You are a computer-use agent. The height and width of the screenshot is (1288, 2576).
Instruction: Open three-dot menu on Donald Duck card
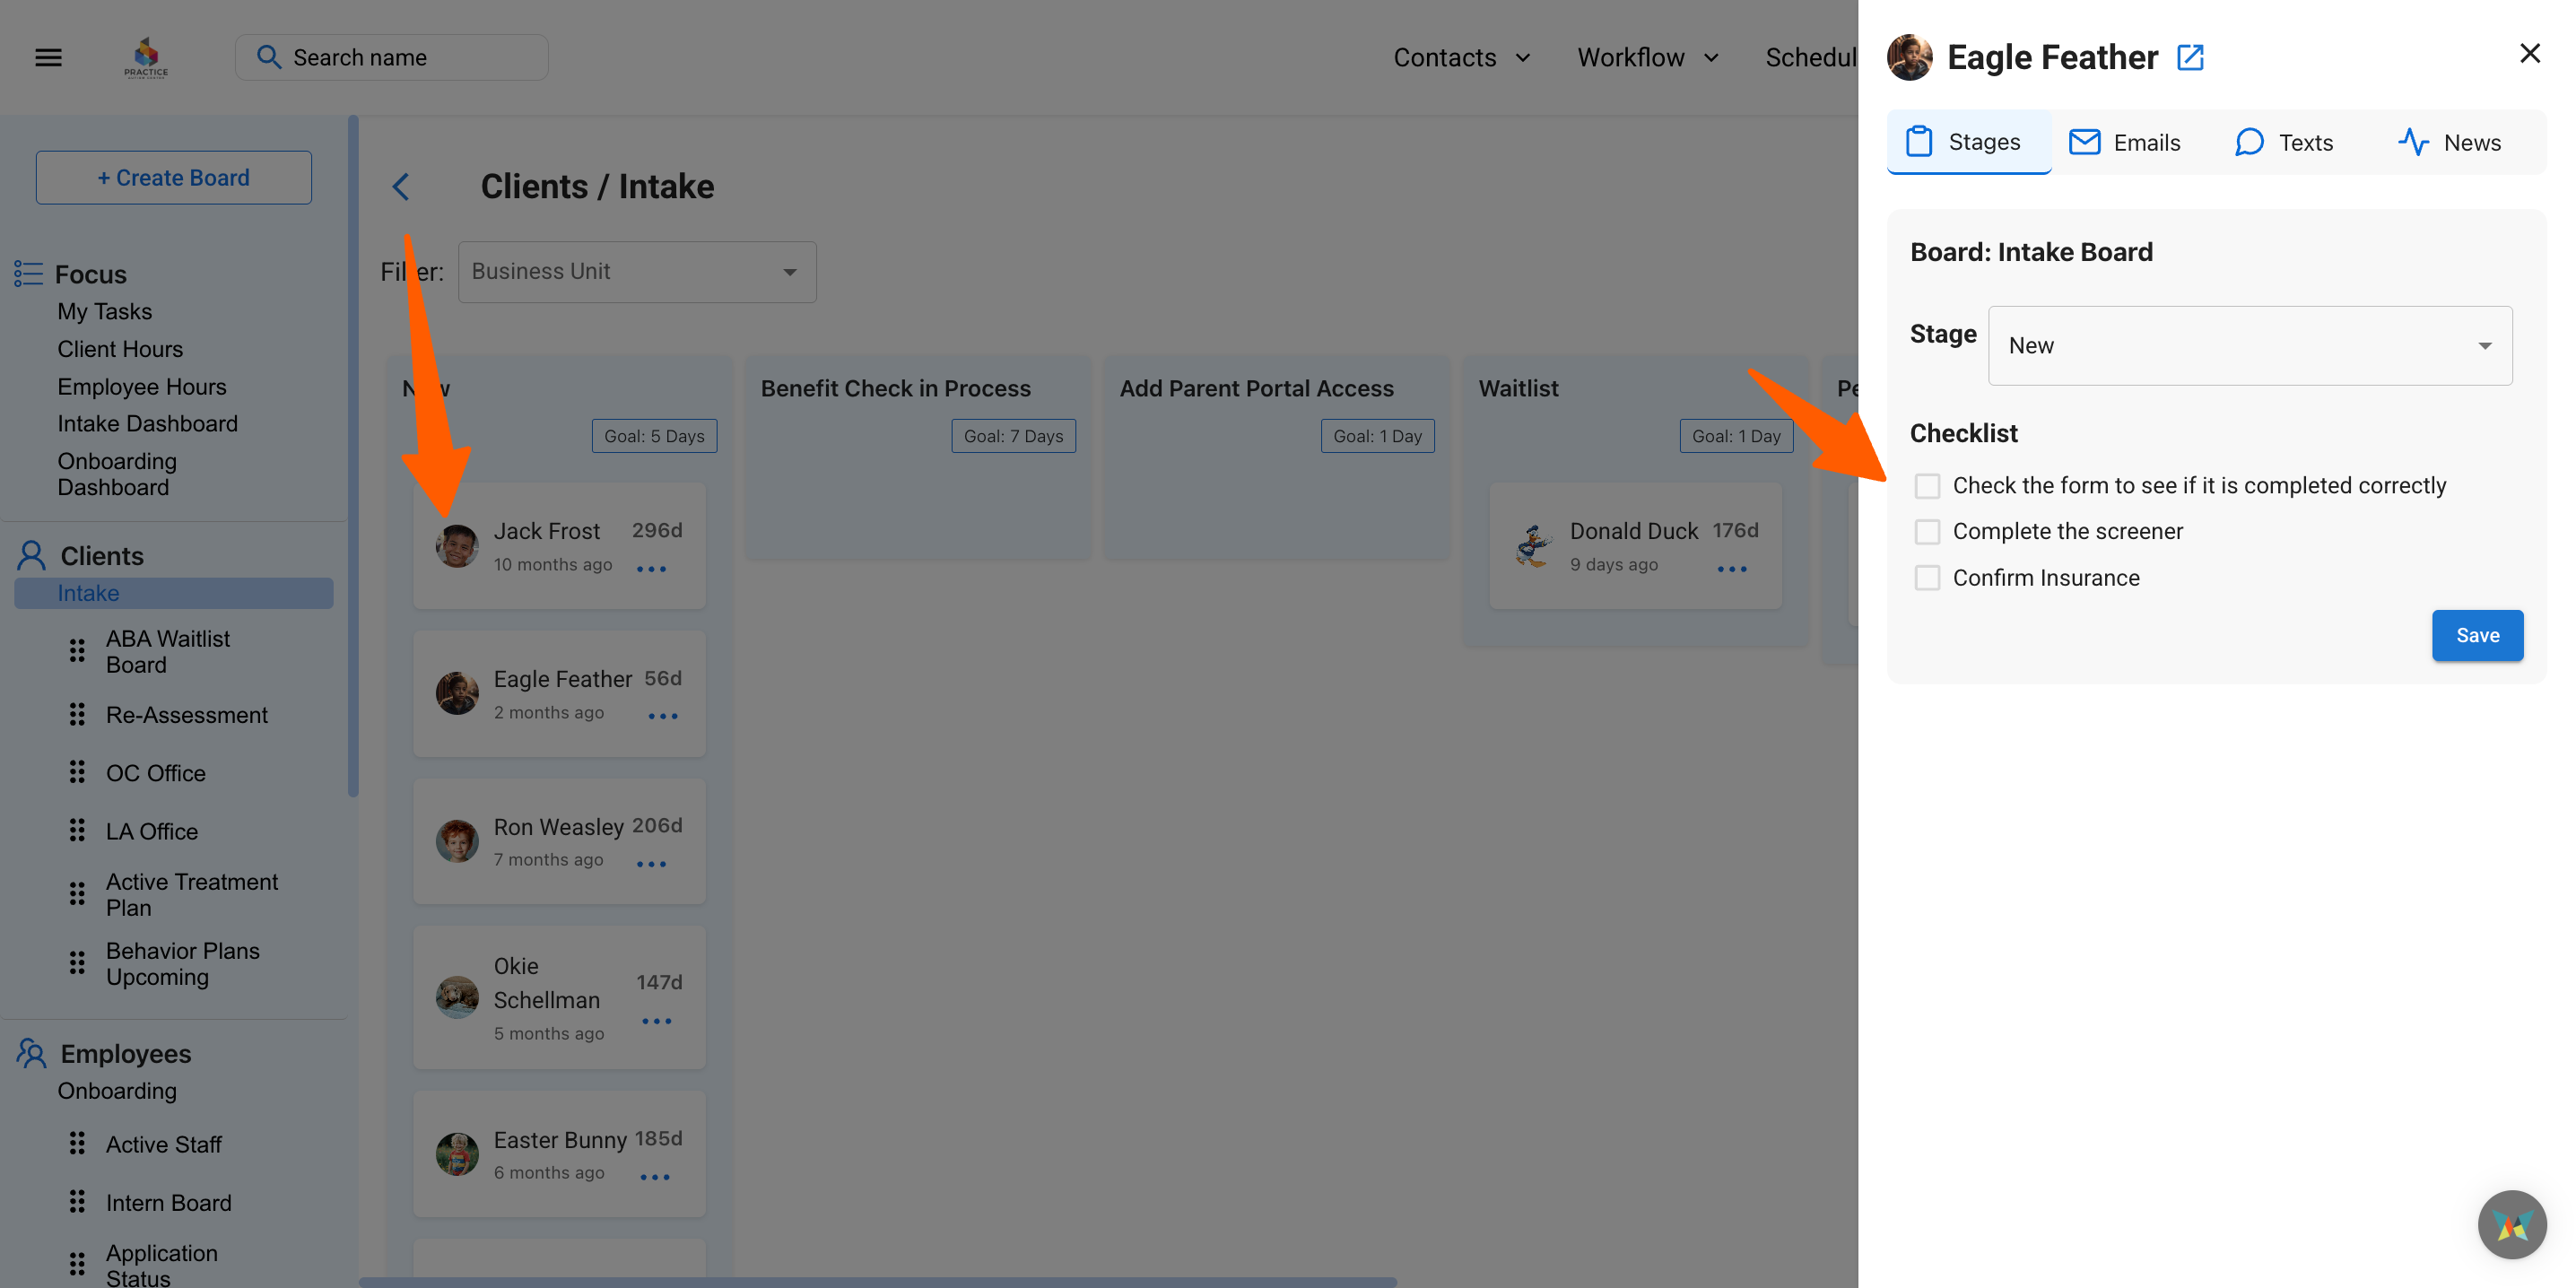point(1731,569)
